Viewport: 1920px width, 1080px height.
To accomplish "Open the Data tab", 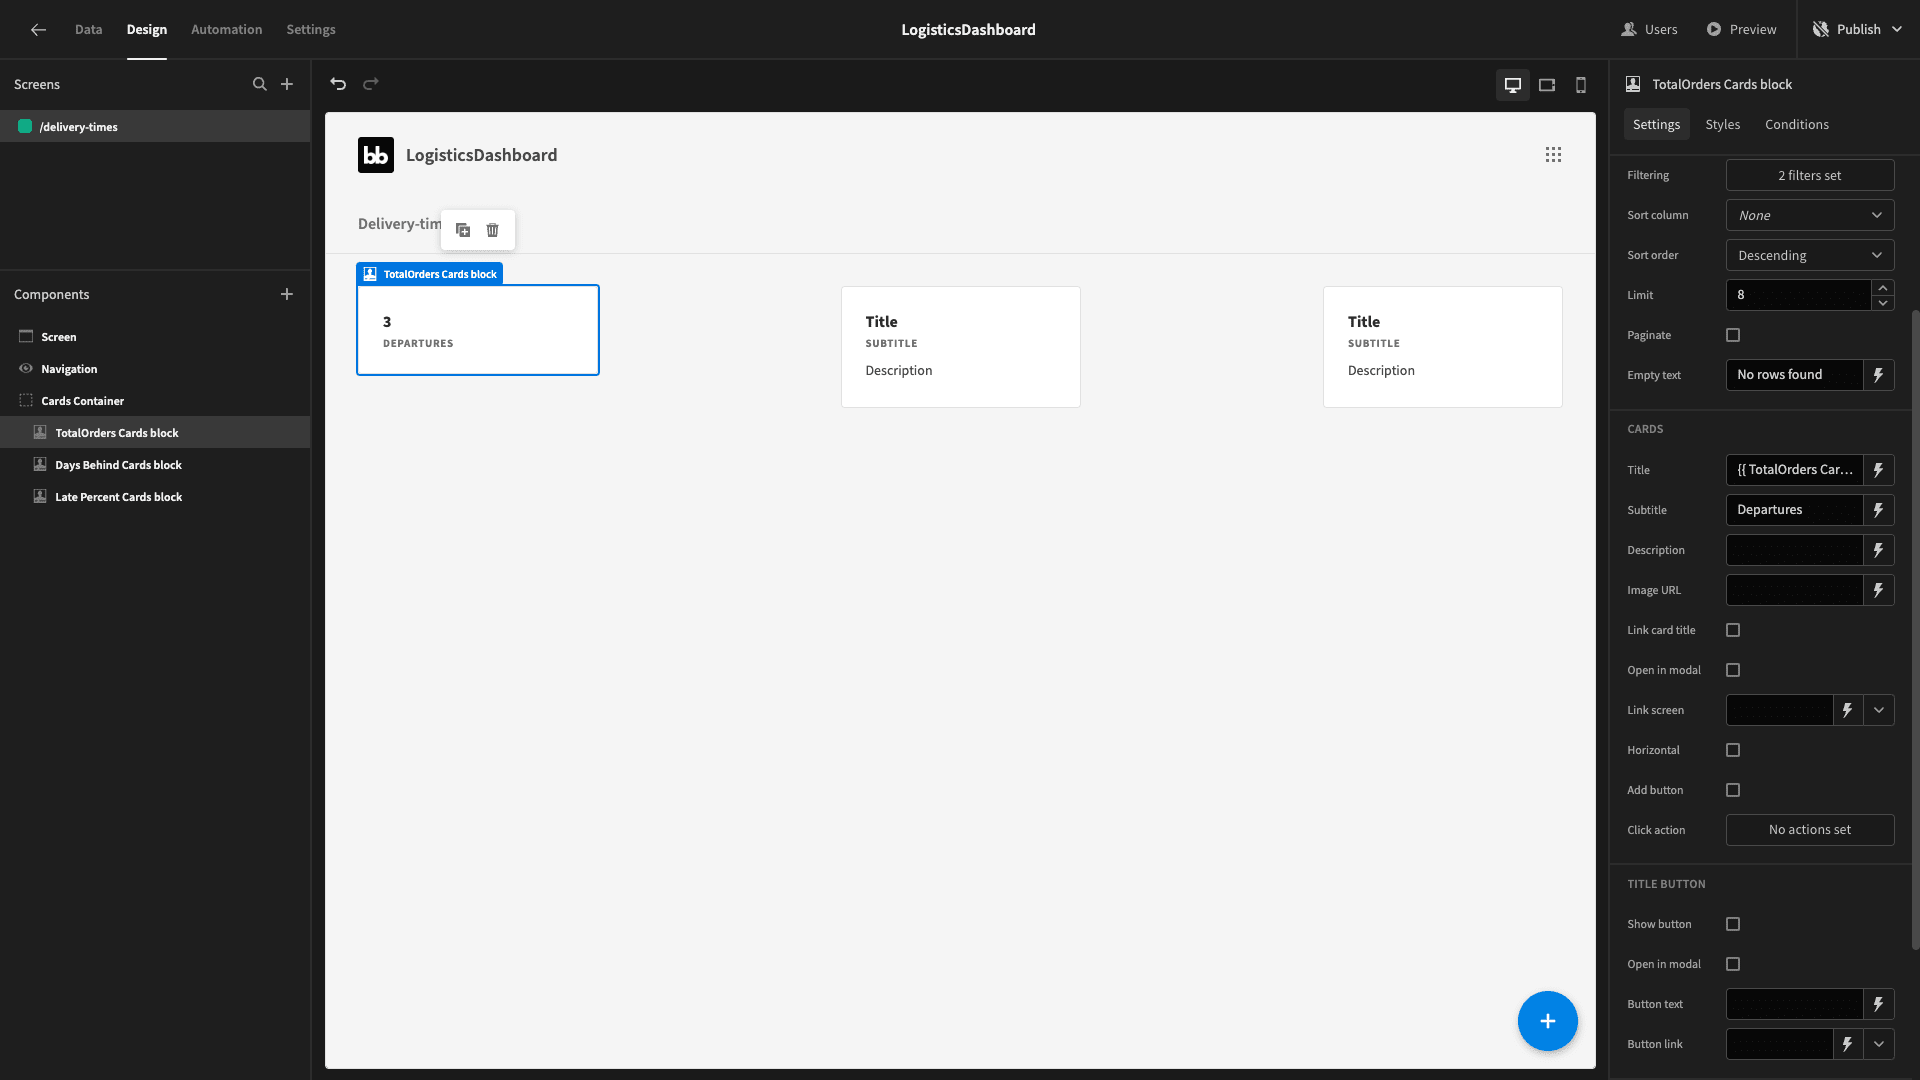I will 88,30.
